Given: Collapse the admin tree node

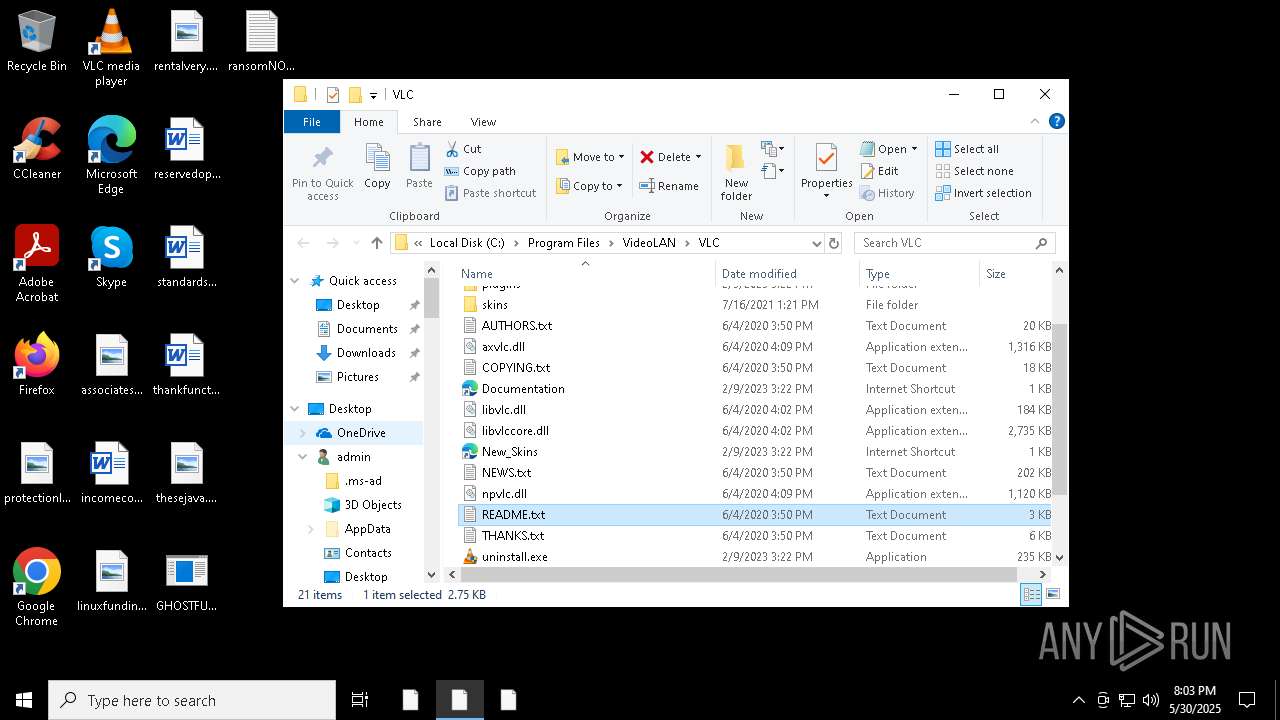Looking at the screenshot, I should (303, 457).
